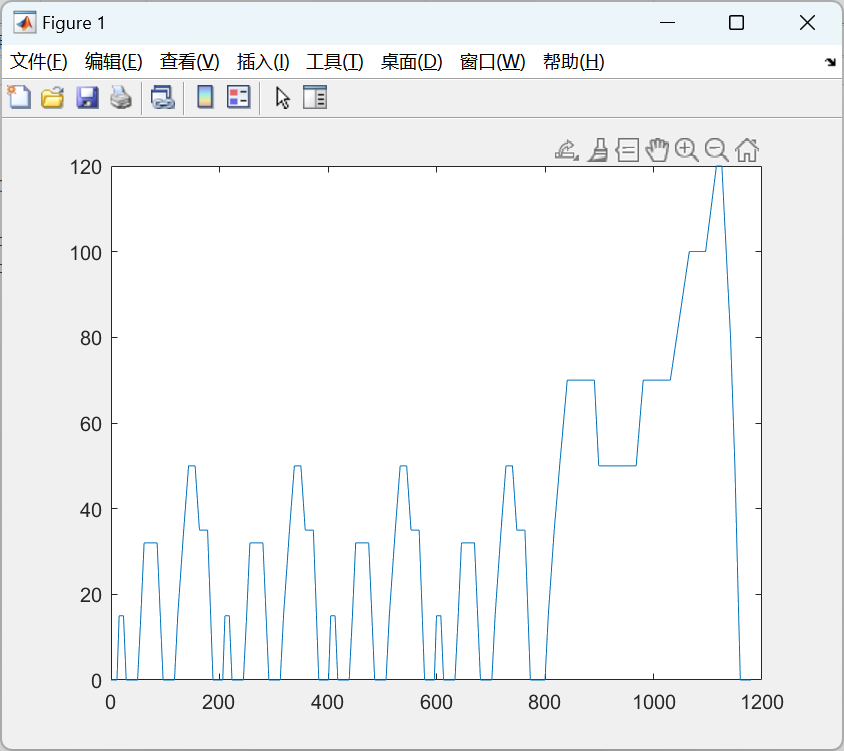Click the y-axis tick label 60
Viewport: 844px width, 751px height.
click(x=91, y=424)
